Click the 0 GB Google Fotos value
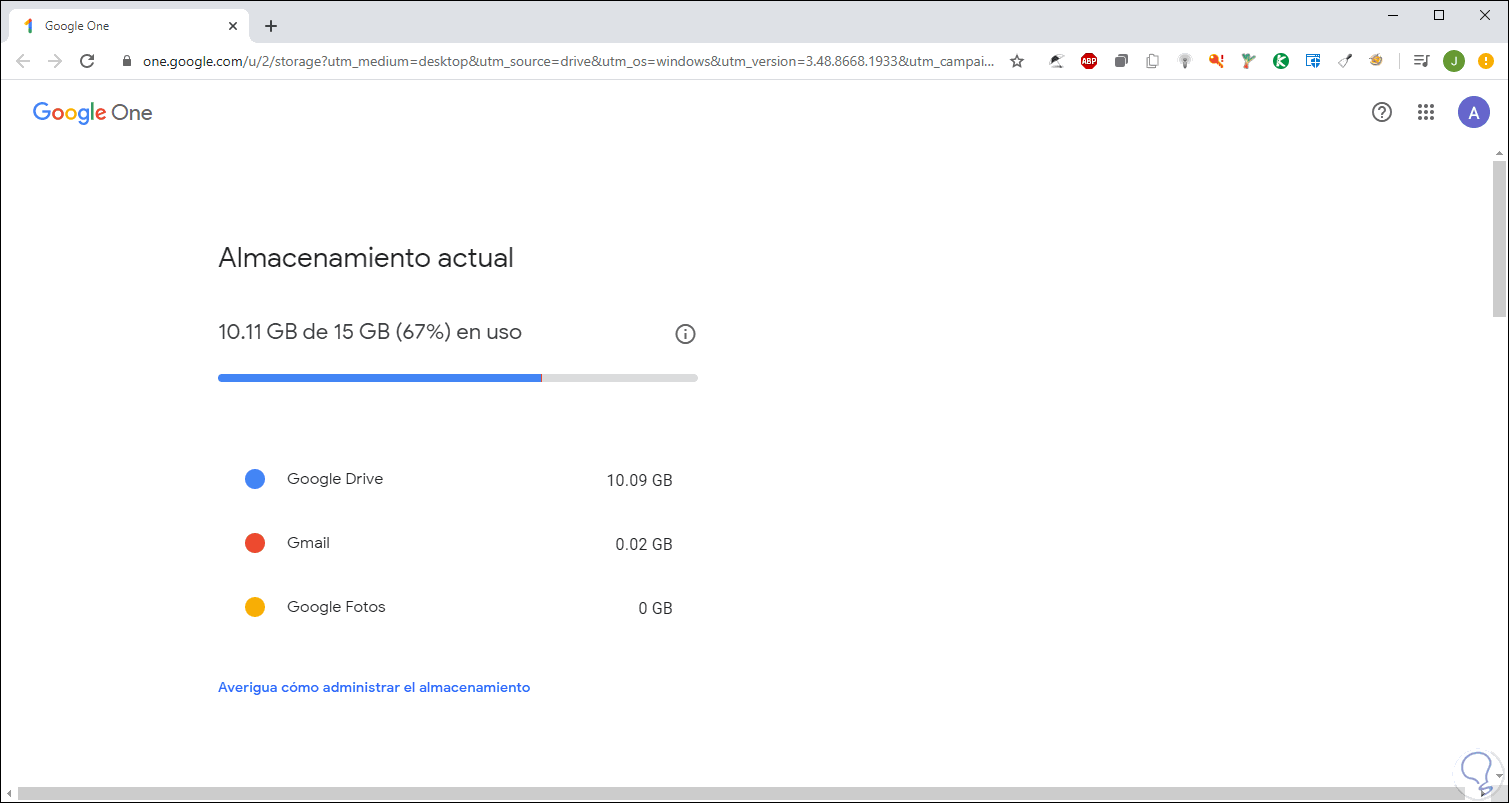This screenshot has width=1509, height=803. click(656, 608)
